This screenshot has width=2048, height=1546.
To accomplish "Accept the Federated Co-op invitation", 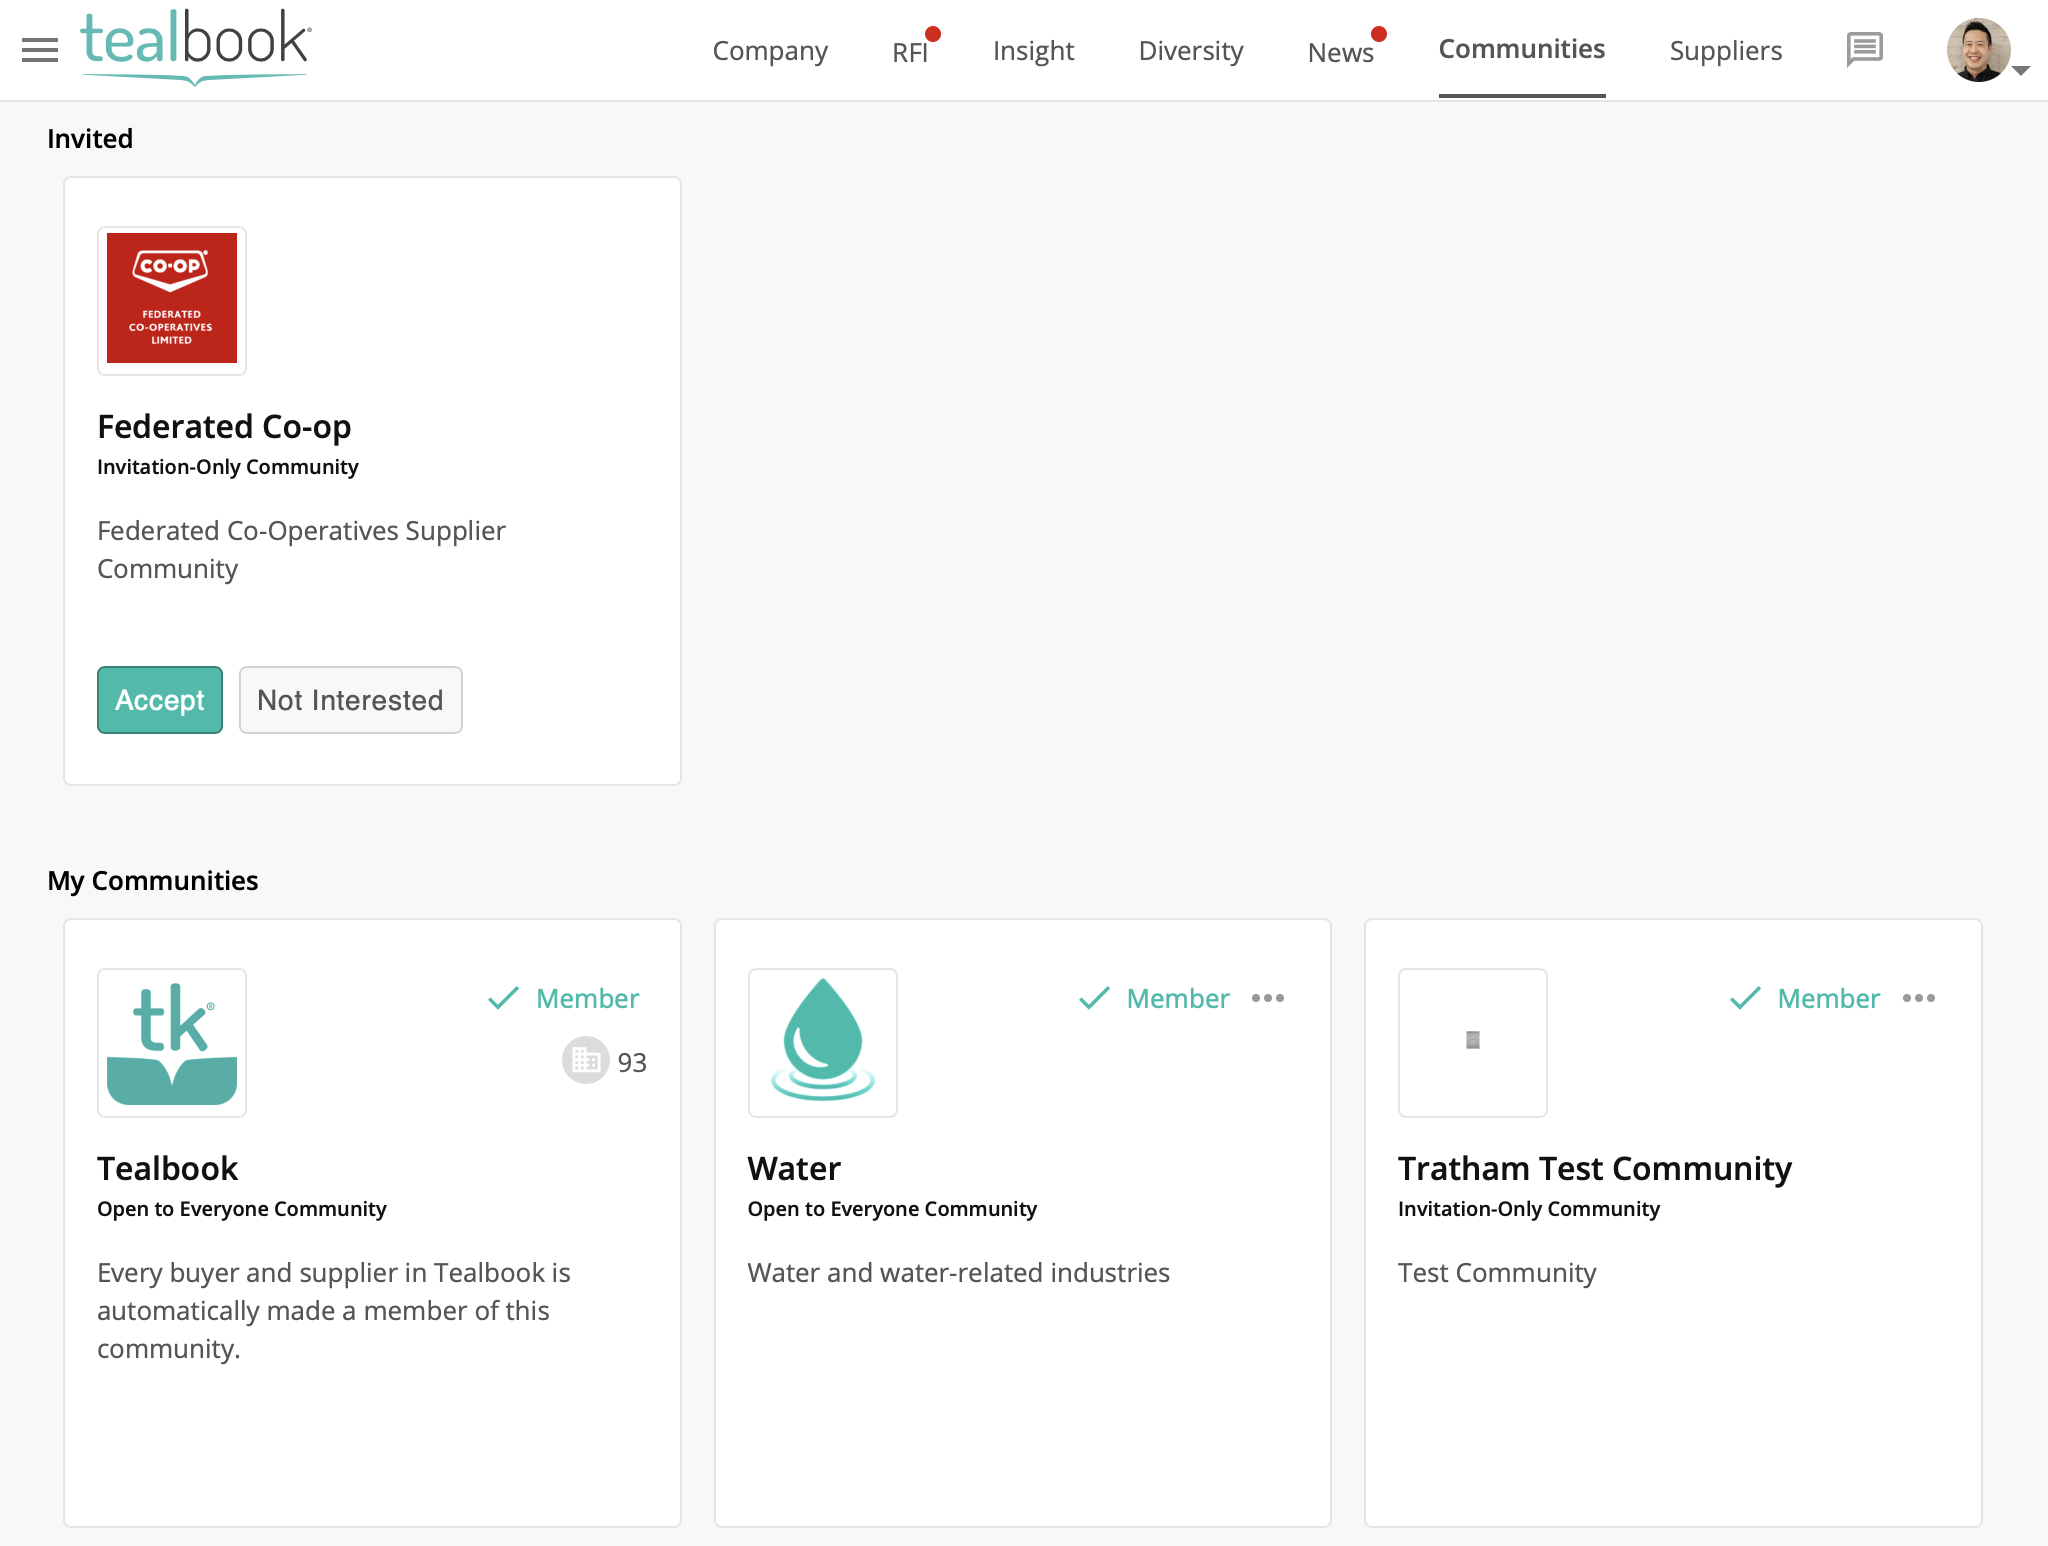I will pos(160,700).
